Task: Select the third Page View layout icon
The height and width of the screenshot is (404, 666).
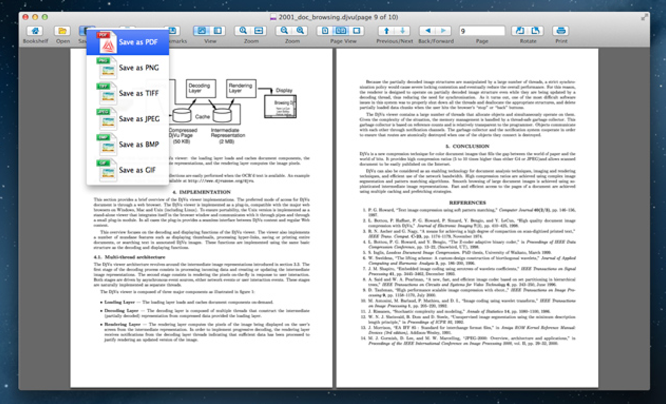Action: tap(357, 31)
